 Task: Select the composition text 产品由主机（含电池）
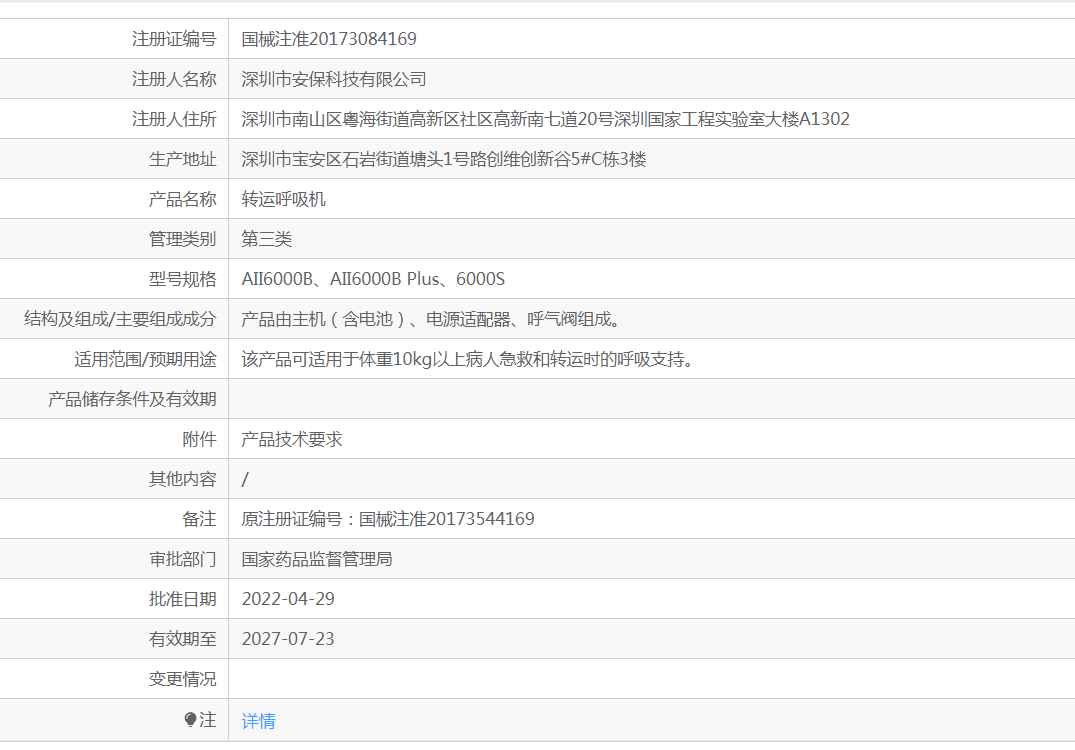(x=431, y=319)
